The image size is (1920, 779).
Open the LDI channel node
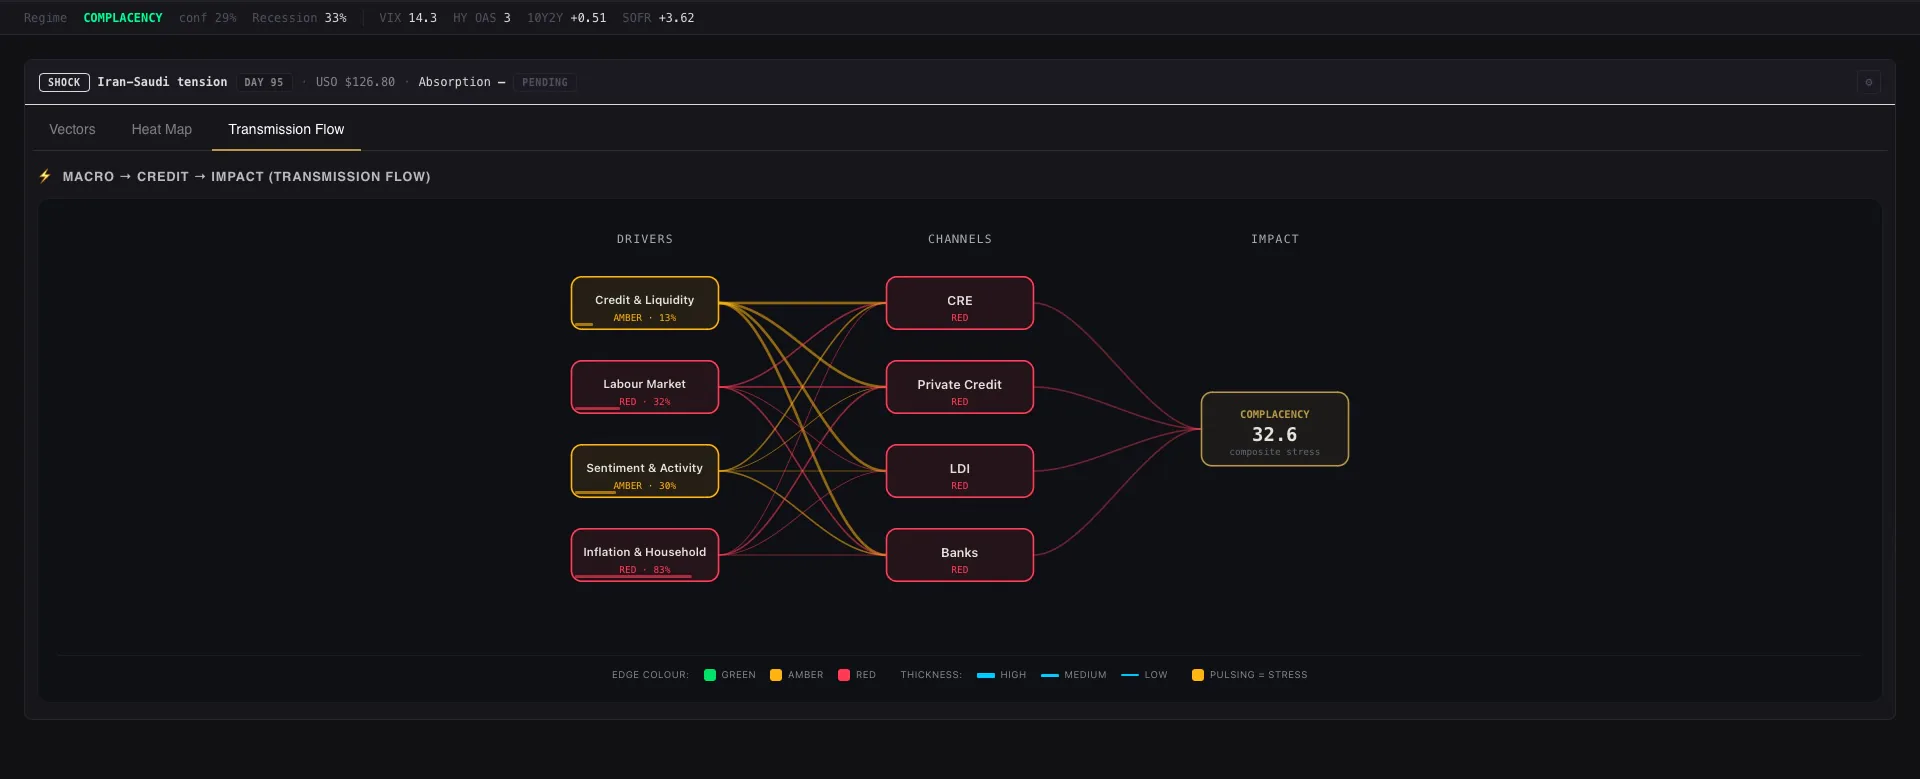pos(960,471)
